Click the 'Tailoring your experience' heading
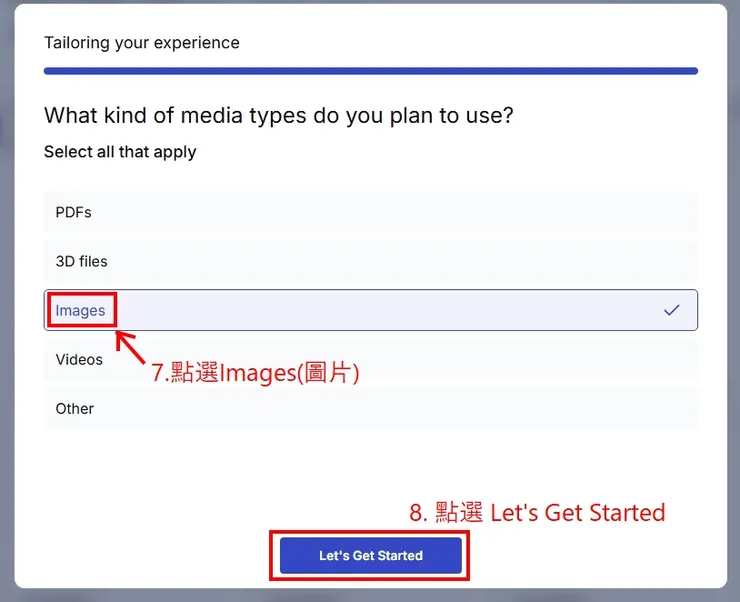This screenshot has width=740, height=602. (x=142, y=43)
